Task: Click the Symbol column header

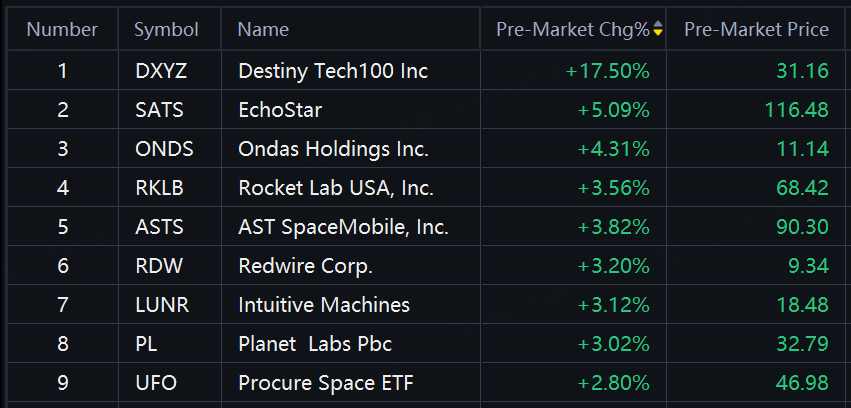Action: click(167, 30)
